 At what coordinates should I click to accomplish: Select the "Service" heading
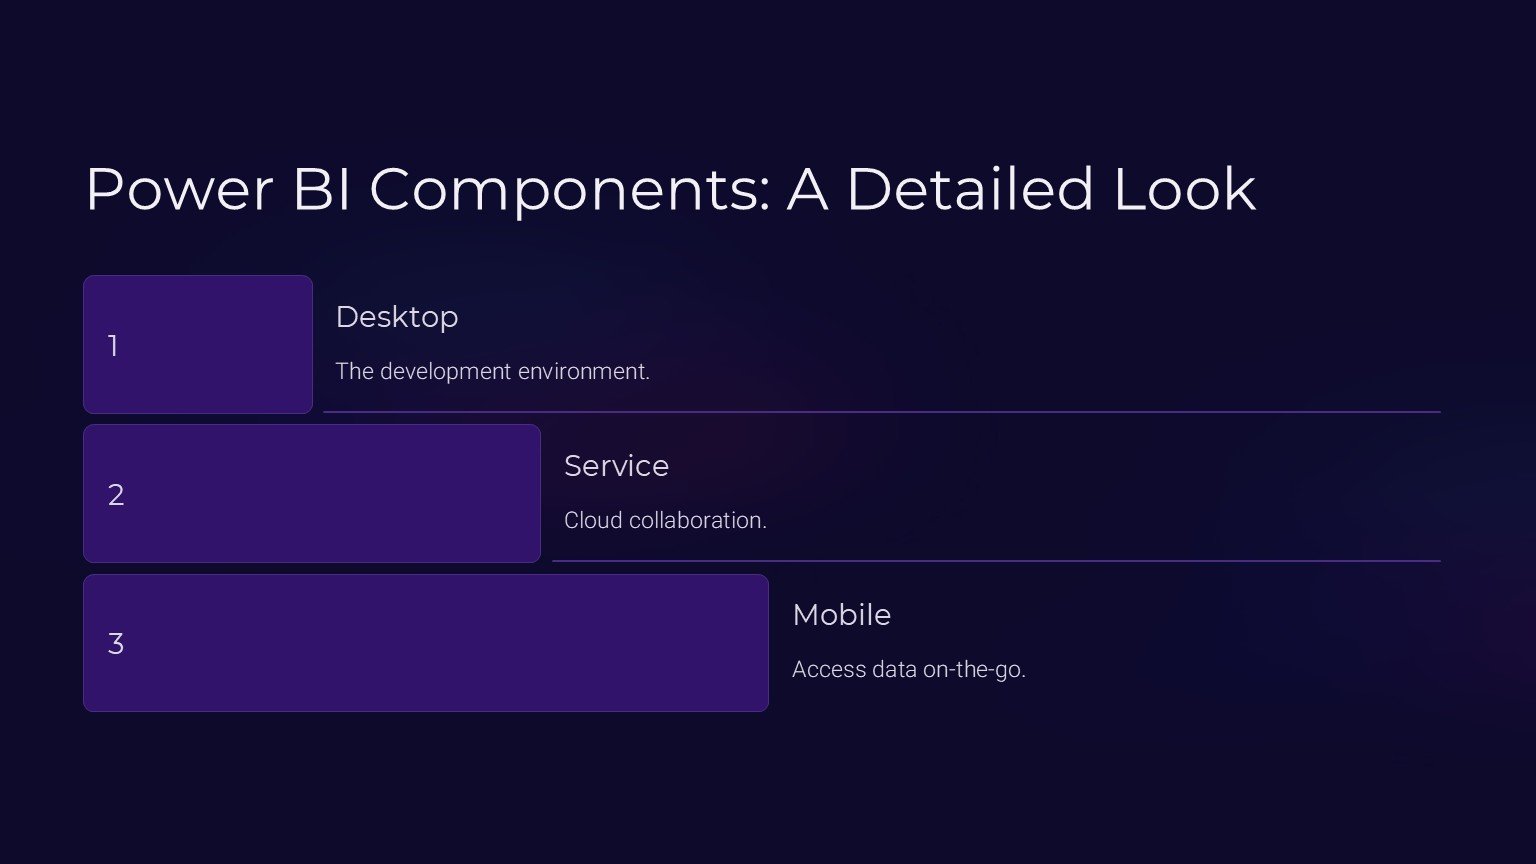point(616,466)
